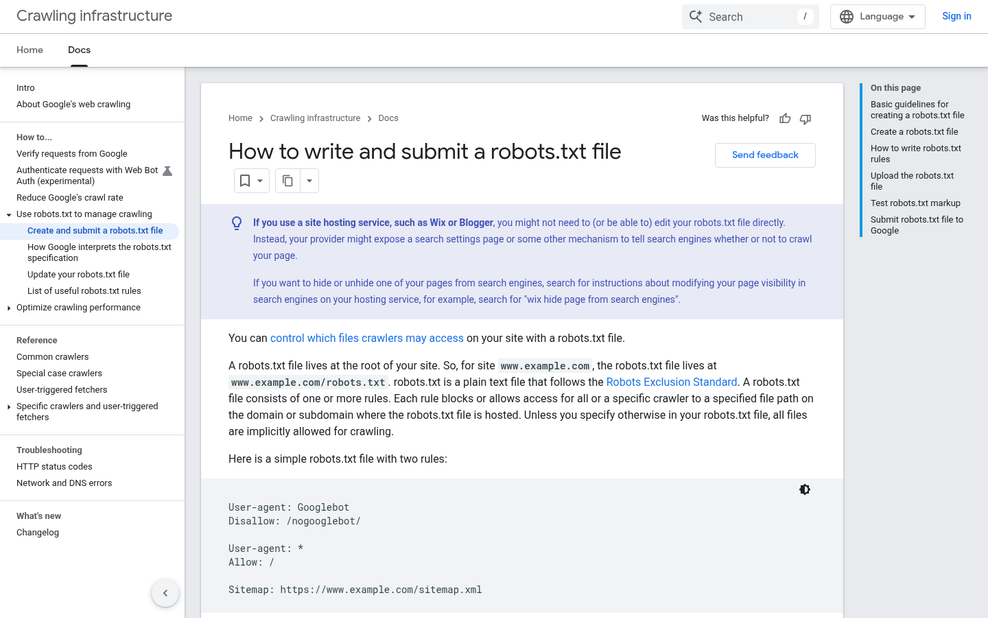Open Reduce Google's crawl rate
Viewport: 988px width, 618px height.
pyautogui.click(x=70, y=197)
